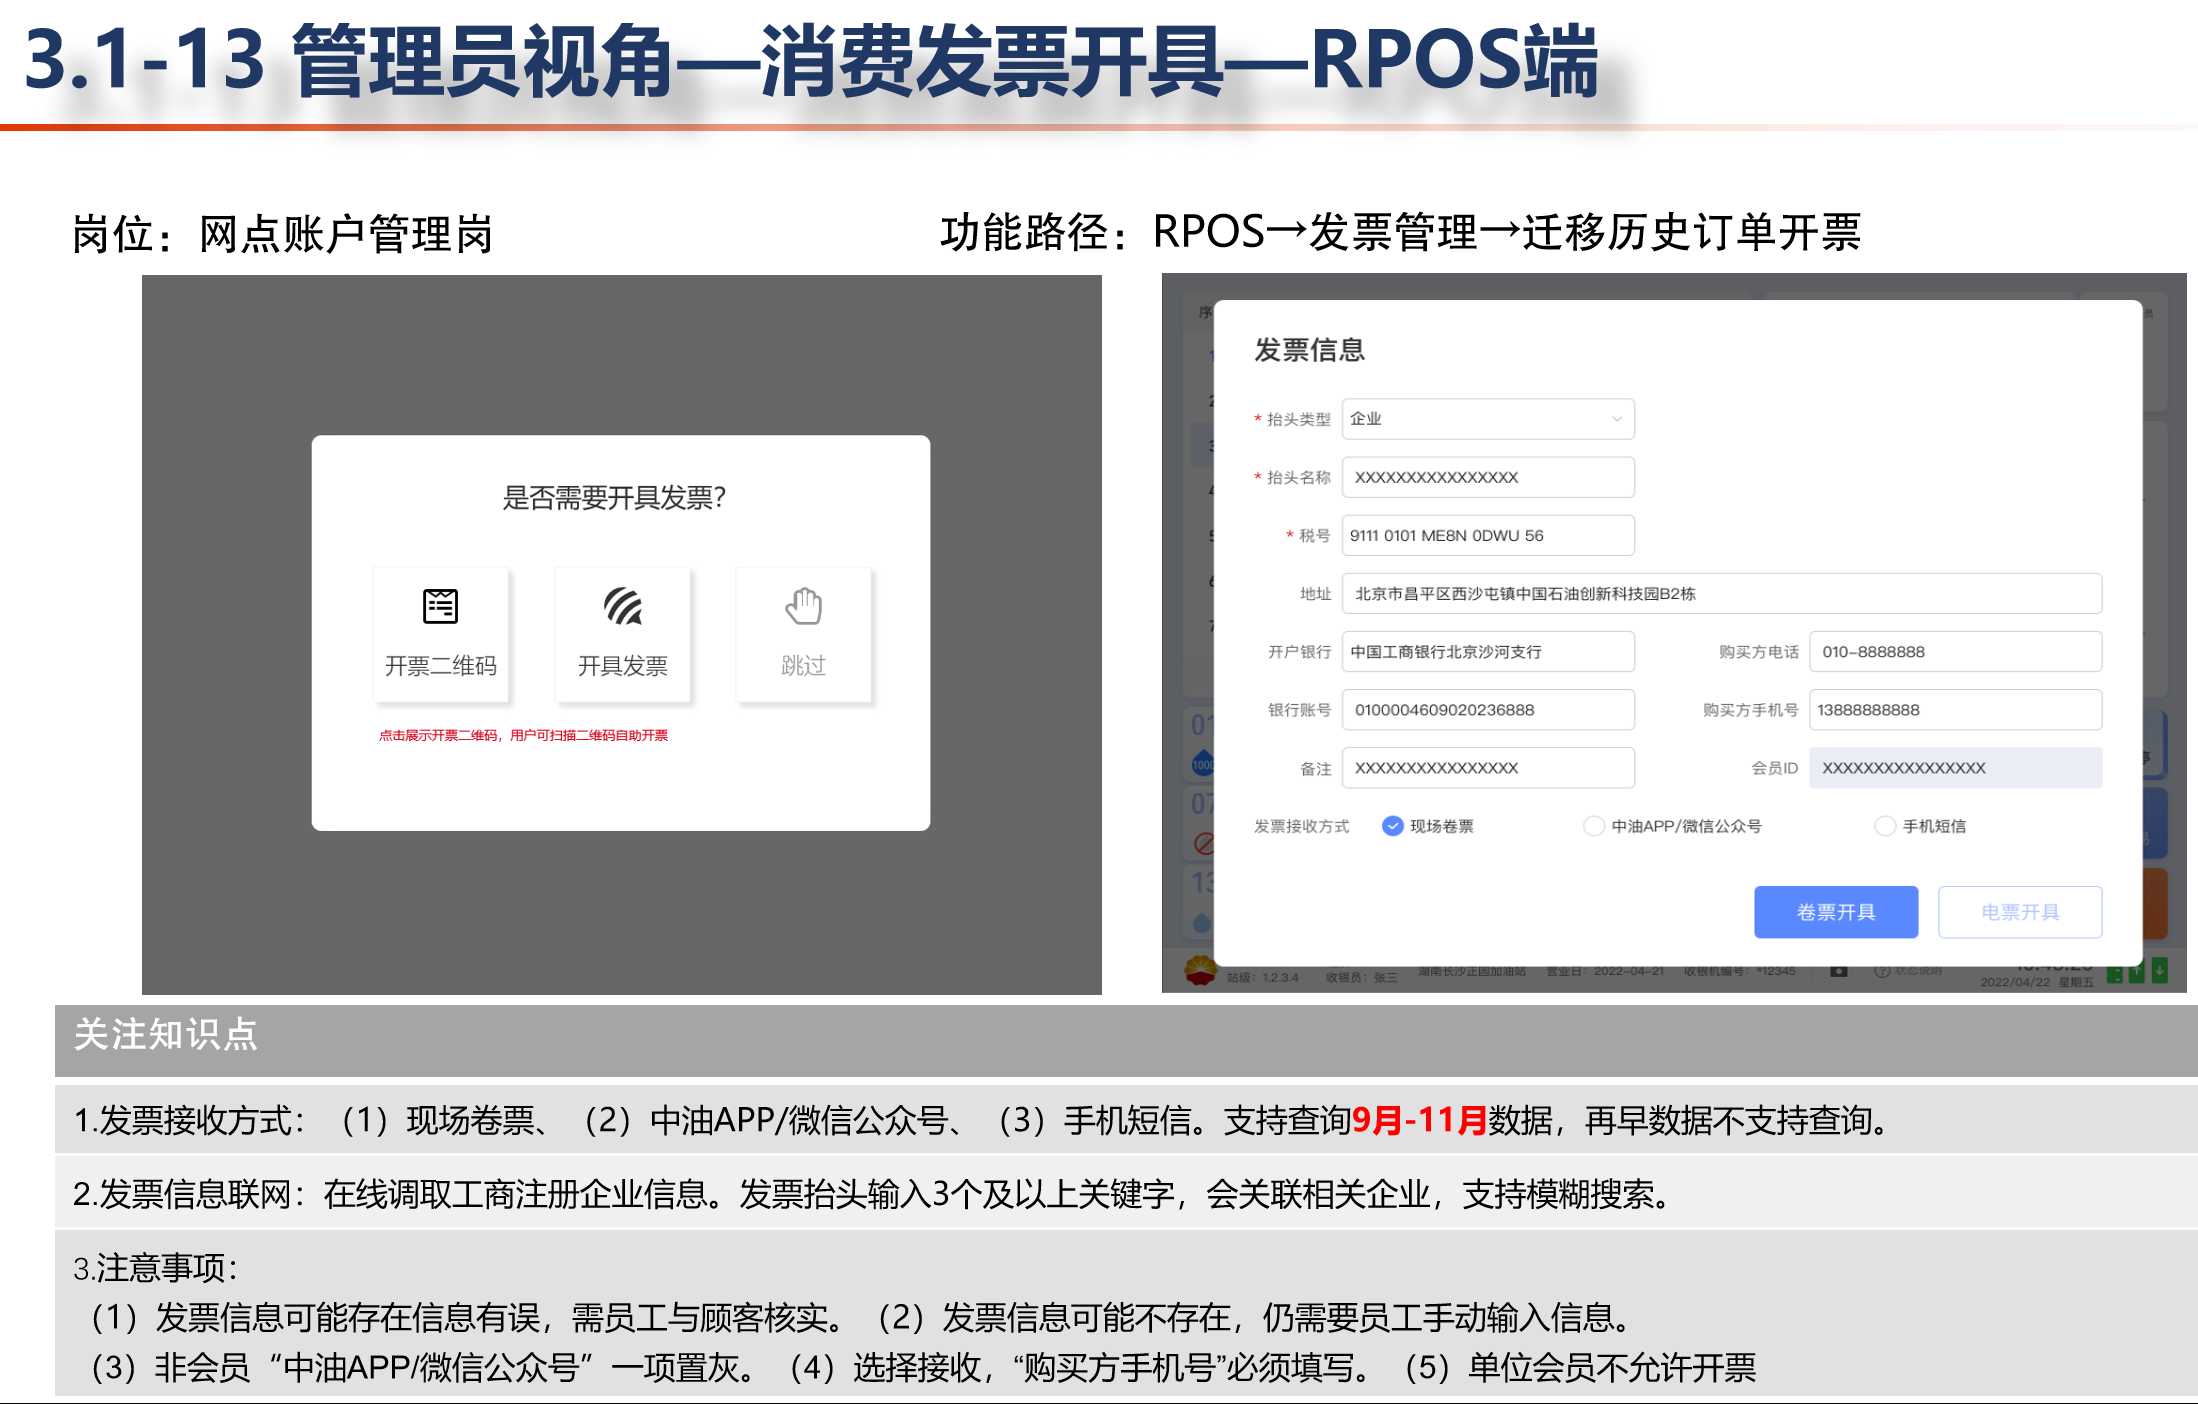This screenshot has width=2198, height=1404.
Task: Select 中油APP/微信公众号 radio option
Action: tap(1593, 826)
